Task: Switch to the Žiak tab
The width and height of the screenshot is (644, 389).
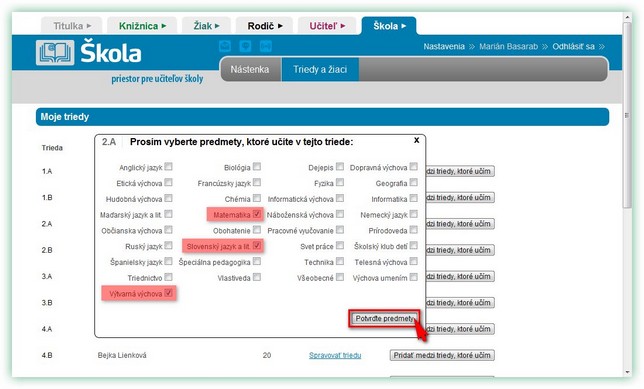Action: (x=206, y=26)
